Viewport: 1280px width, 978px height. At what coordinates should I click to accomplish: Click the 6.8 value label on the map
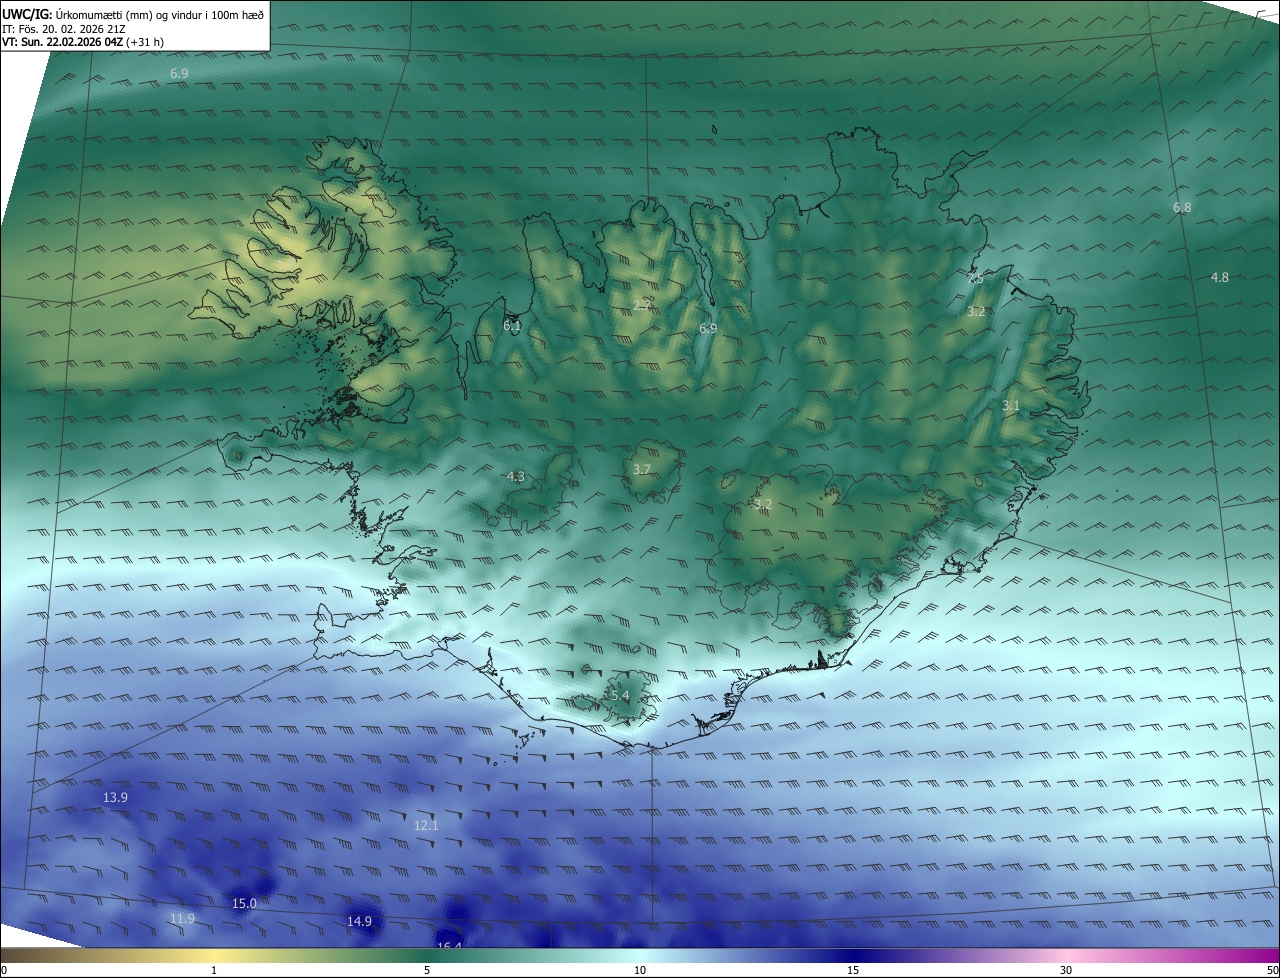pos(1182,207)
